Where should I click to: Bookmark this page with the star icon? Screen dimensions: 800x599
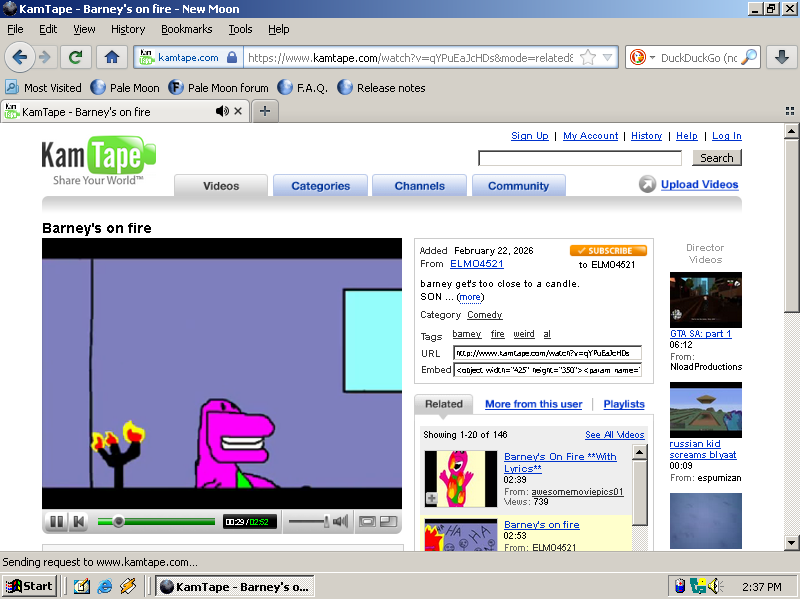click(x=588, y=57)
